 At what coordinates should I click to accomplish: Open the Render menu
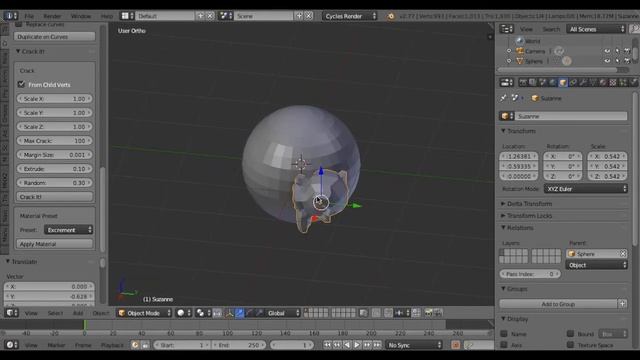coord(52,16)
